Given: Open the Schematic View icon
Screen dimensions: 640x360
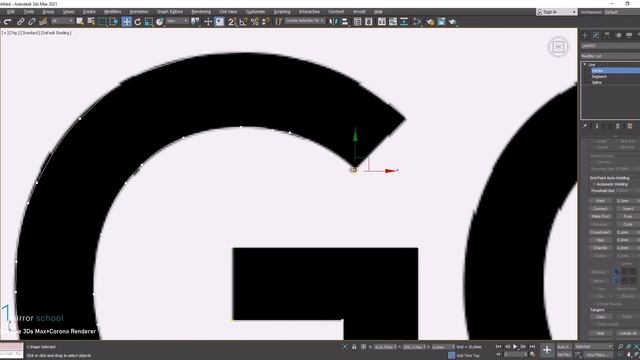Looking at the screenshot, I should click(404, 22).
